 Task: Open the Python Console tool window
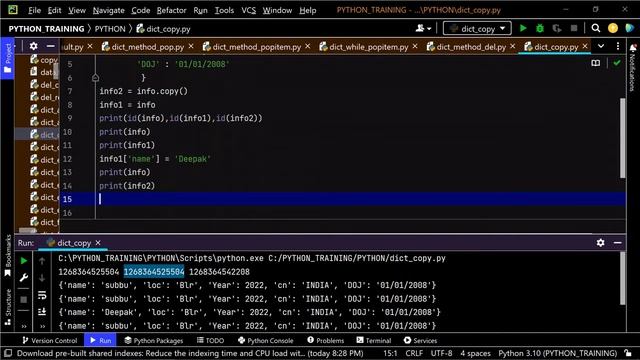265,340
